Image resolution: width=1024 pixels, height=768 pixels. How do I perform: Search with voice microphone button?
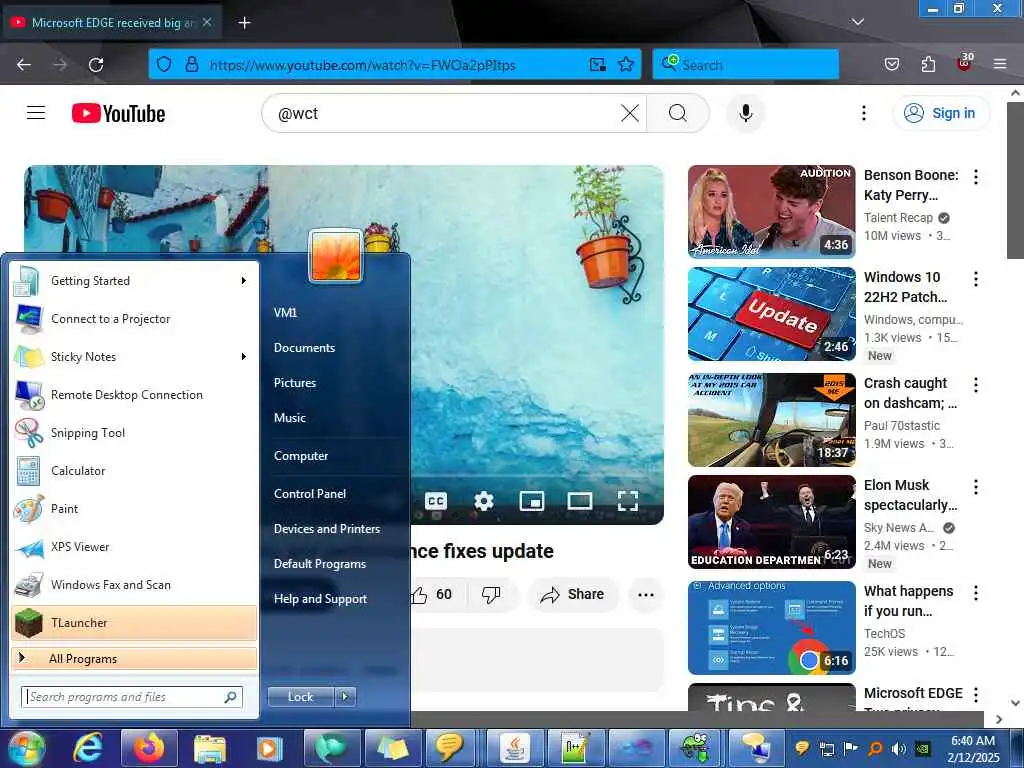click(745, 114)
